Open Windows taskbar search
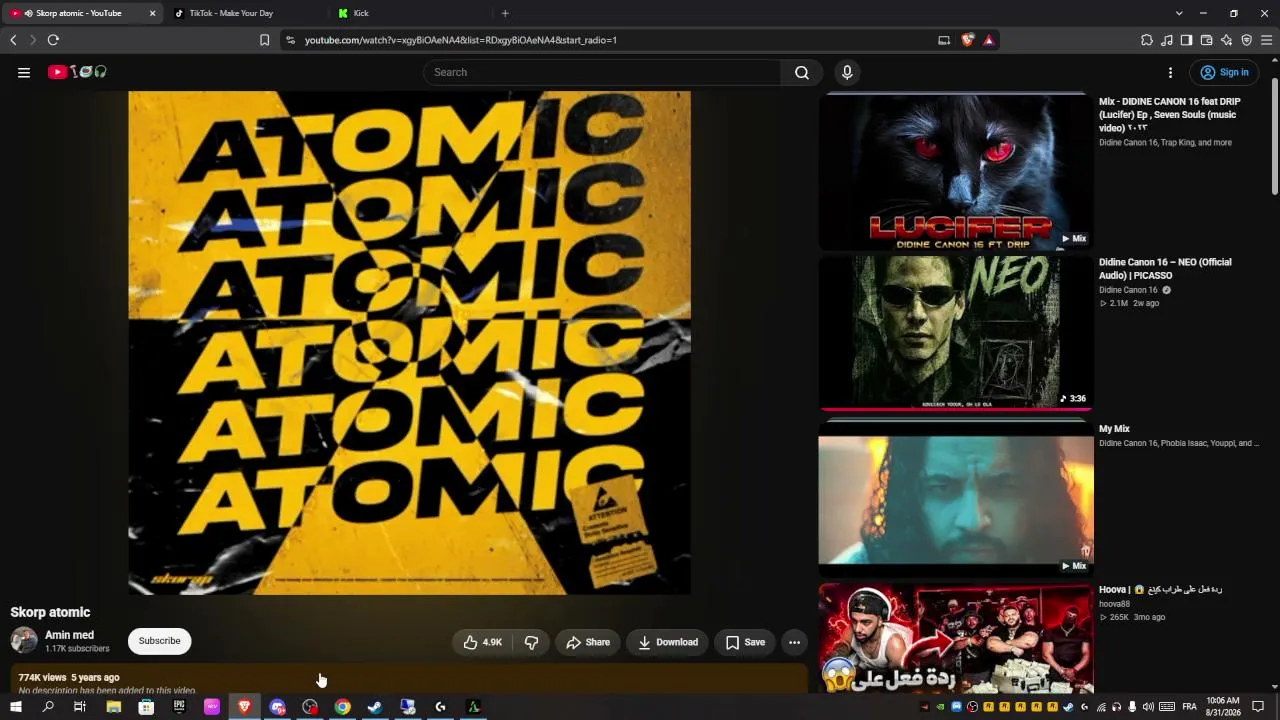1280x720 pixels. 48,707
